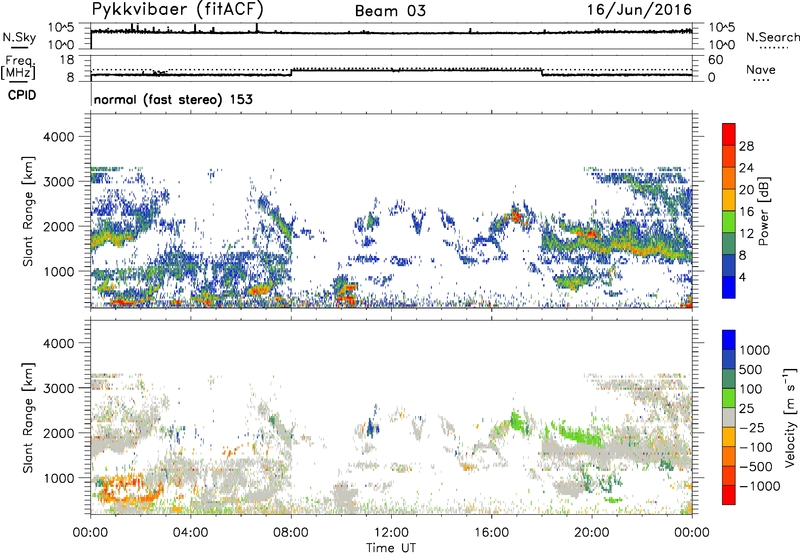
Task: Click the "60" tick on the Nave axis
Action: [716, 60]
